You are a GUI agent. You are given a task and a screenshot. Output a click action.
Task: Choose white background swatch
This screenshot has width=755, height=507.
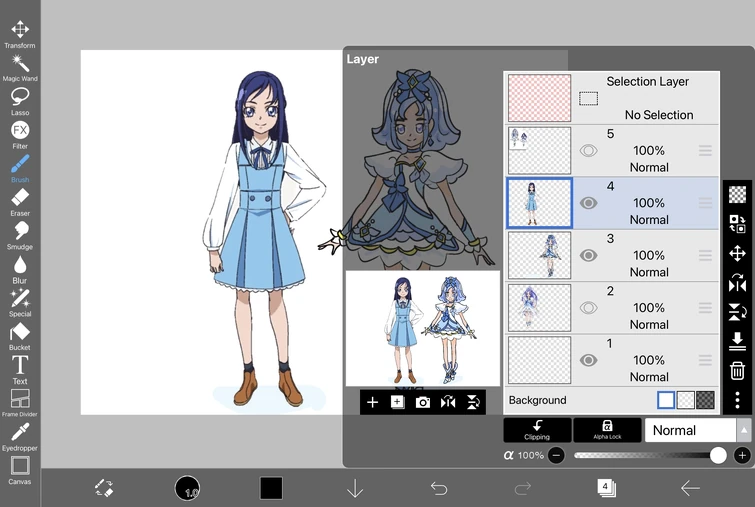[x=666, y=400]
